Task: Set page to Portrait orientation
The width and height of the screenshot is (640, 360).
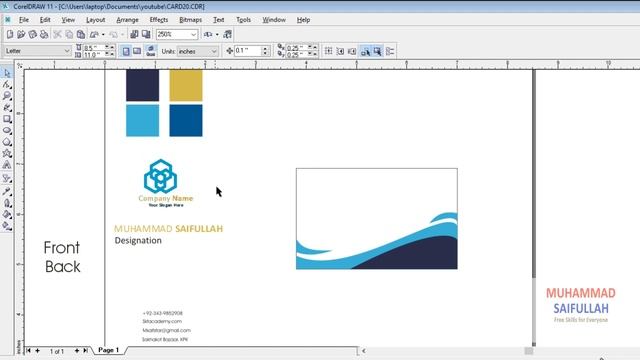Action: 126,51
